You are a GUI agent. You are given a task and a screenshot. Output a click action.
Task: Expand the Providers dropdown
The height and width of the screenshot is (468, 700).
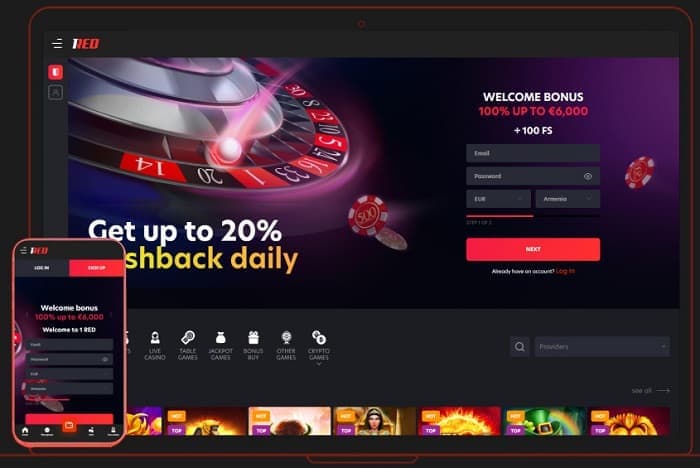(x=602, y=347)
